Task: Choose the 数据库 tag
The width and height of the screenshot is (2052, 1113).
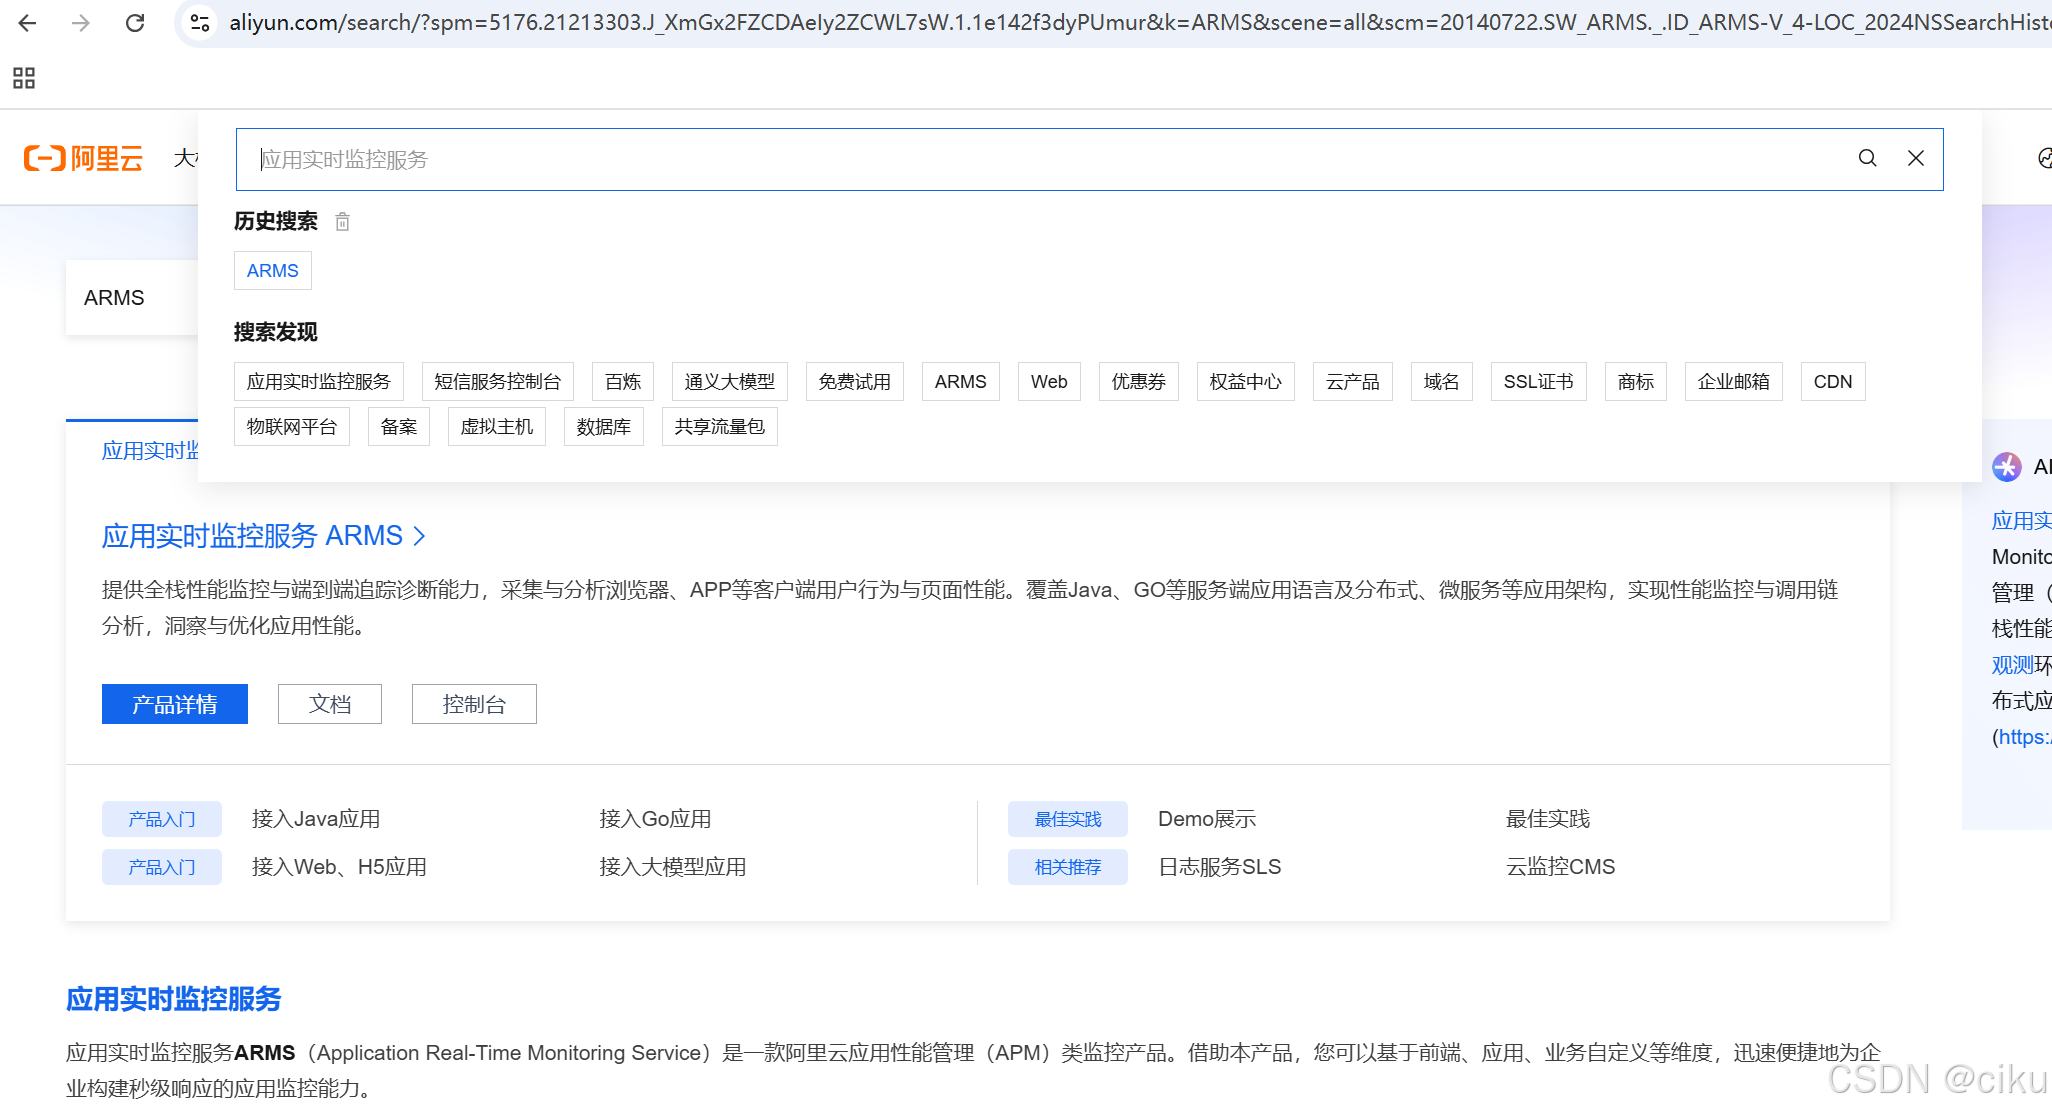Action: click(604, 426)
